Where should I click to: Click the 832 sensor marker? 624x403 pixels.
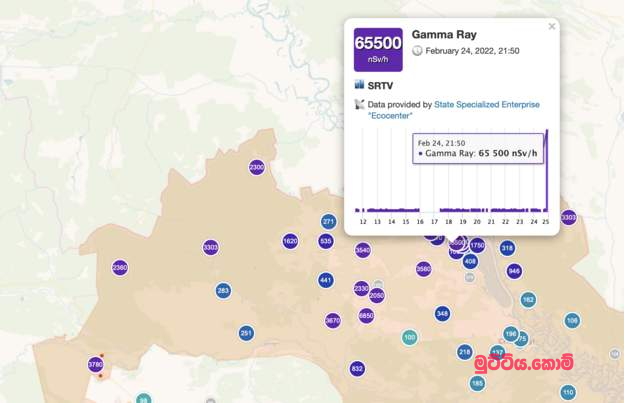[357, 369]
